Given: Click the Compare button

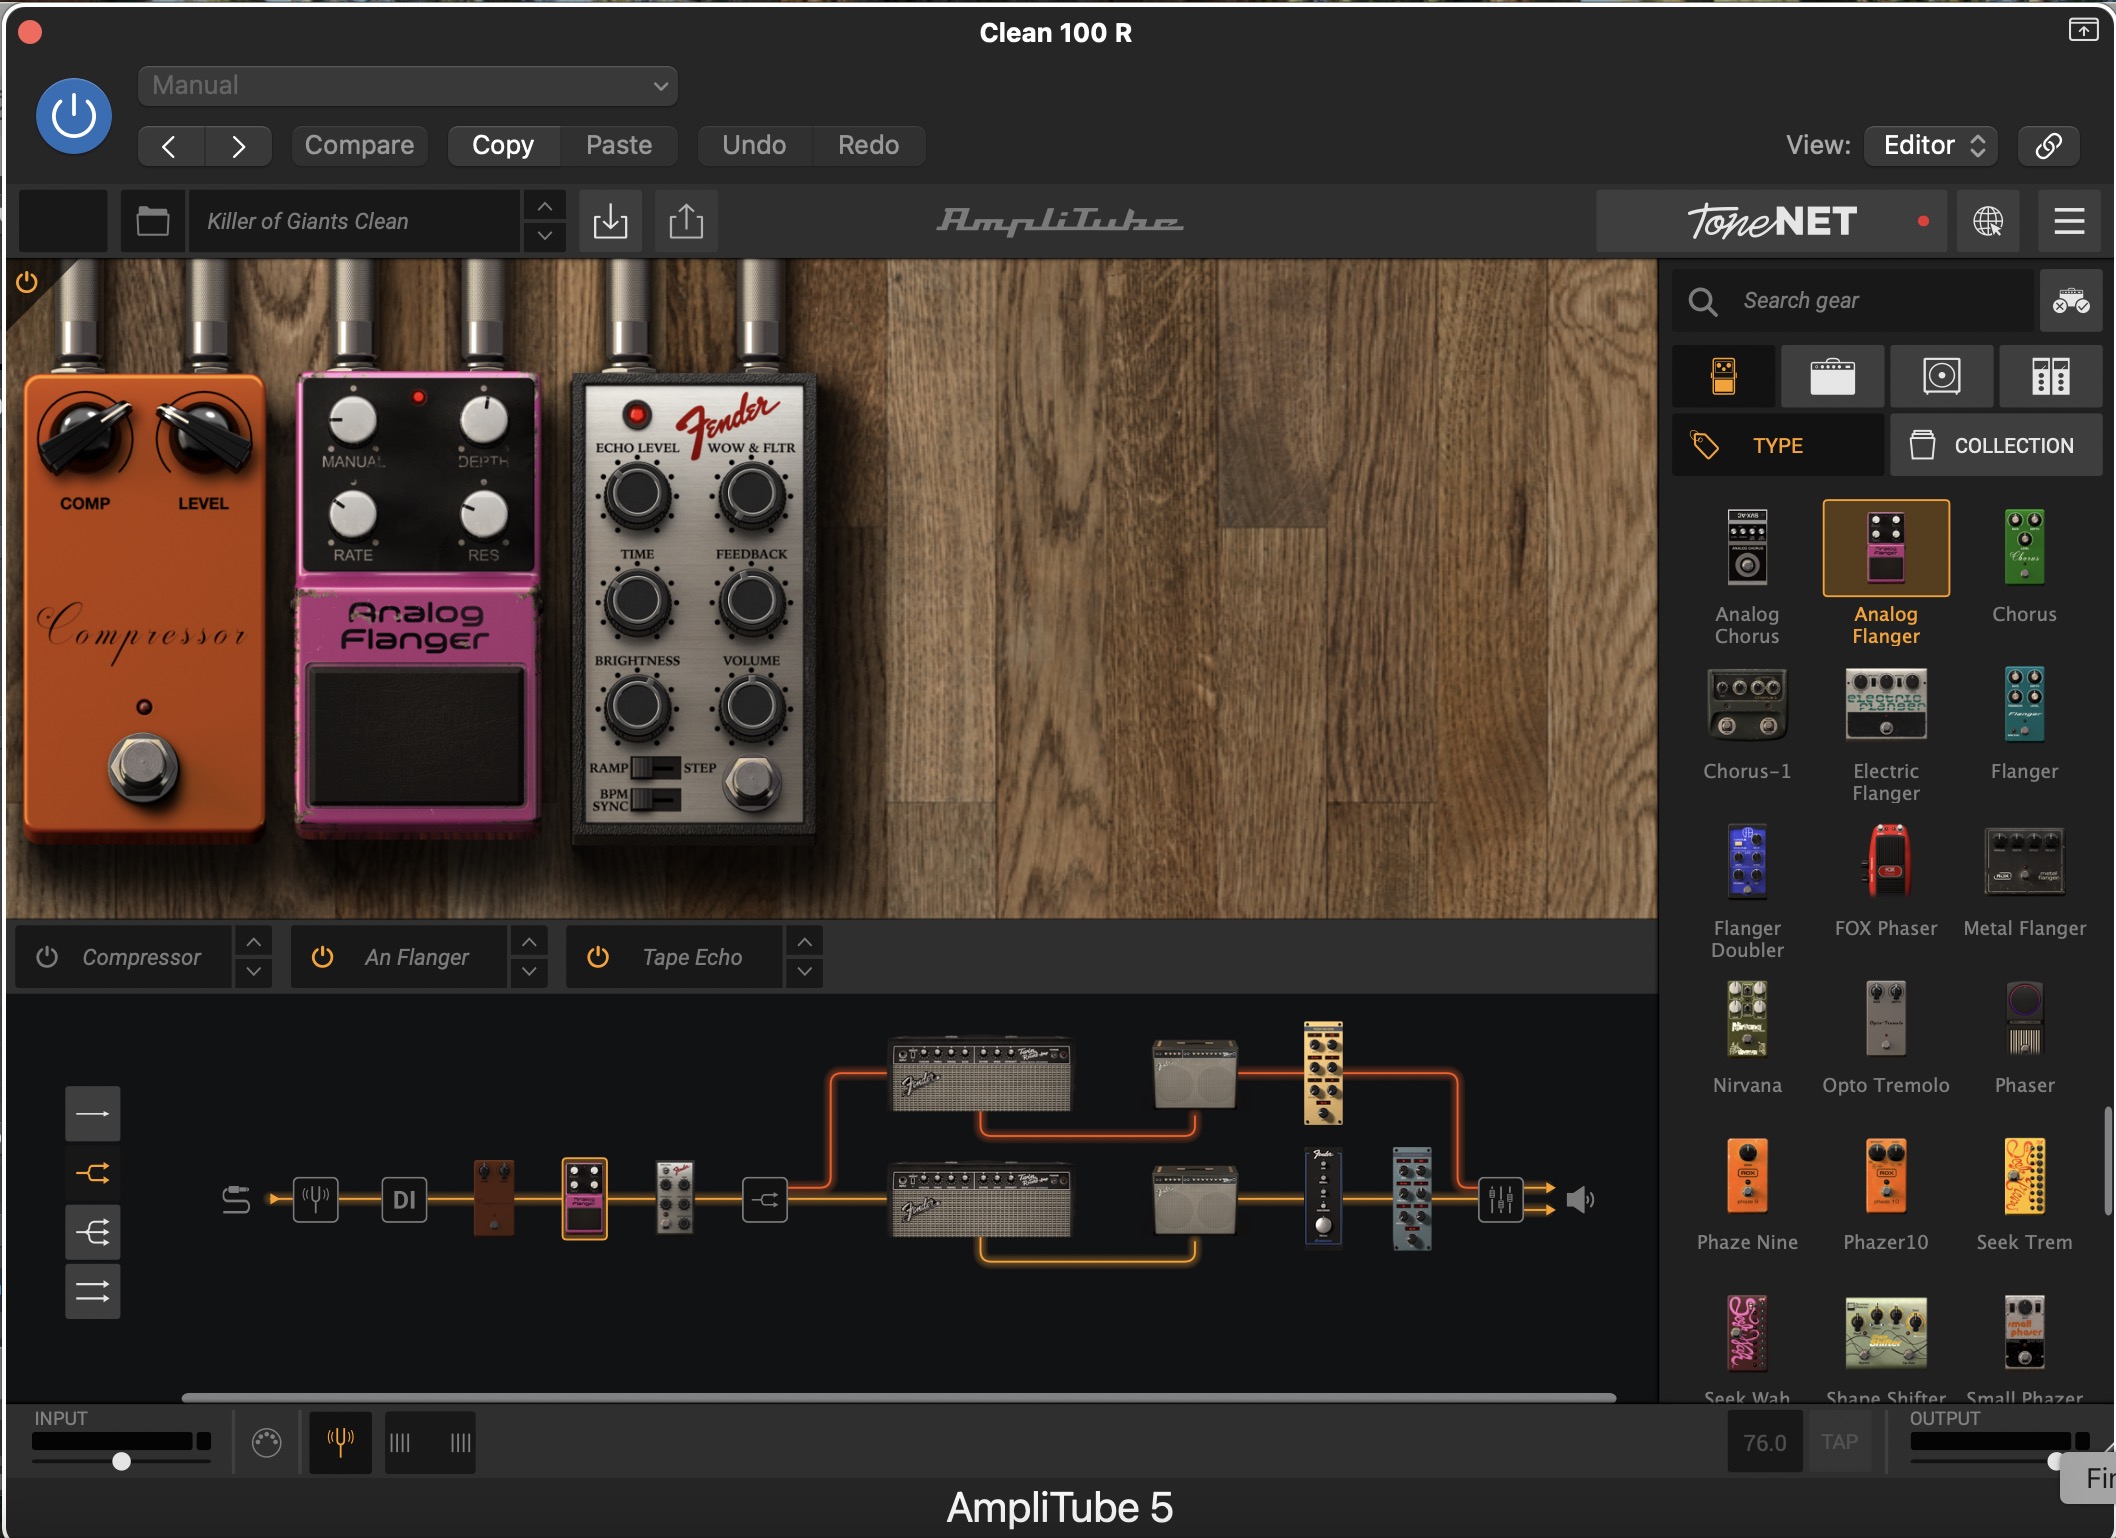Looking at the screenshot, I should pos(359,146).
